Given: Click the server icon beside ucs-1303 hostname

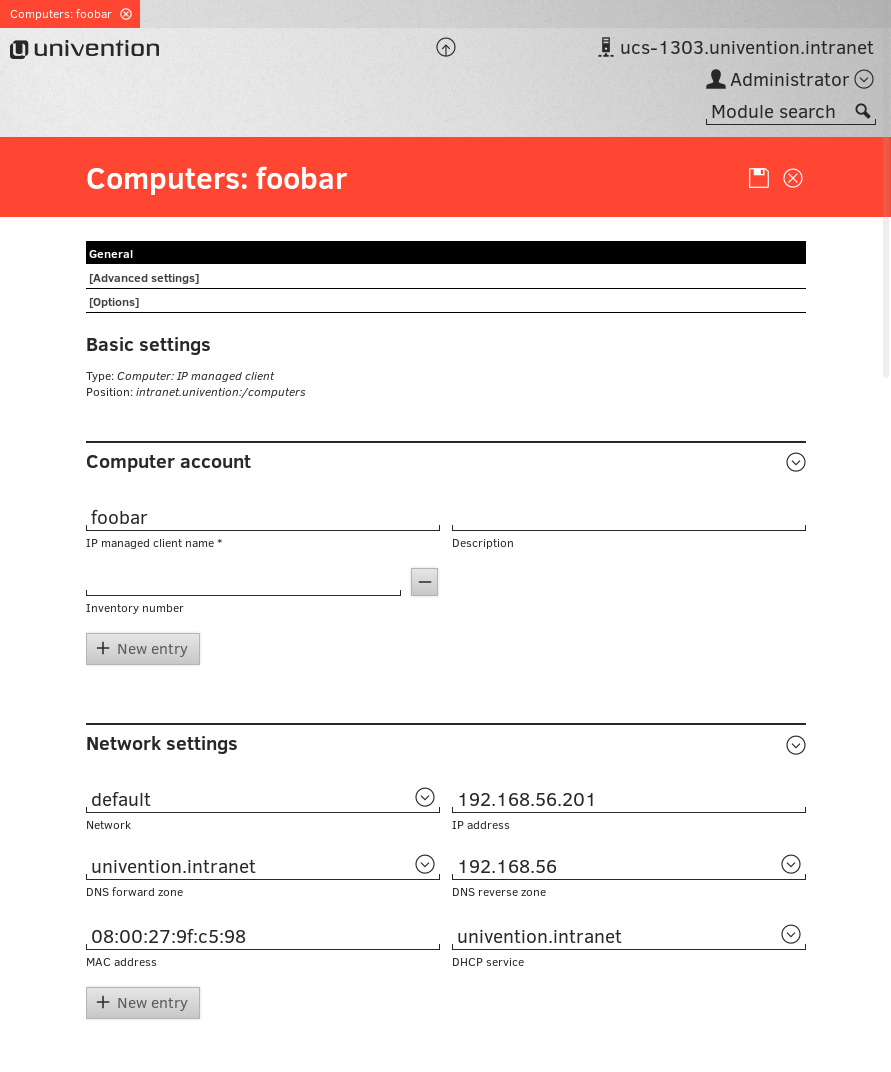Looking at the screenshot, I should 605,47.
